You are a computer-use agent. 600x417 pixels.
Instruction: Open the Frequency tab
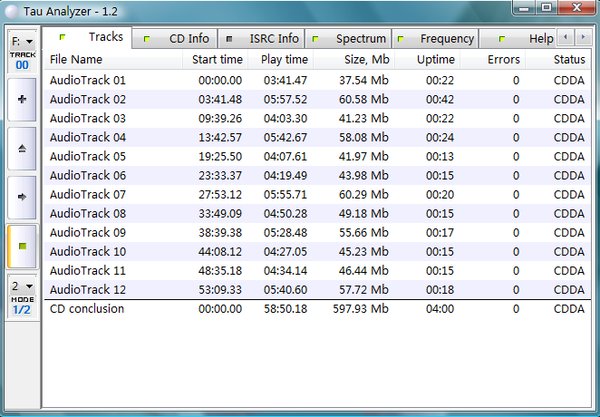[435, 39]
